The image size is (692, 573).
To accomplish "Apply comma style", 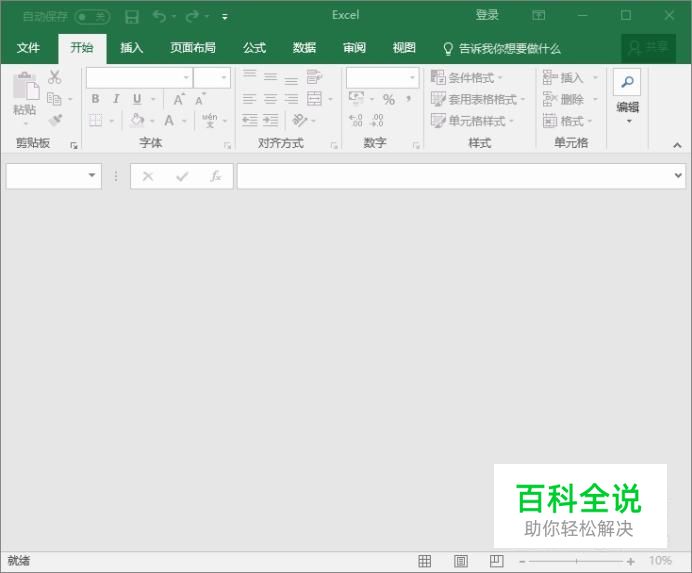I will click(x=409, y=98).
